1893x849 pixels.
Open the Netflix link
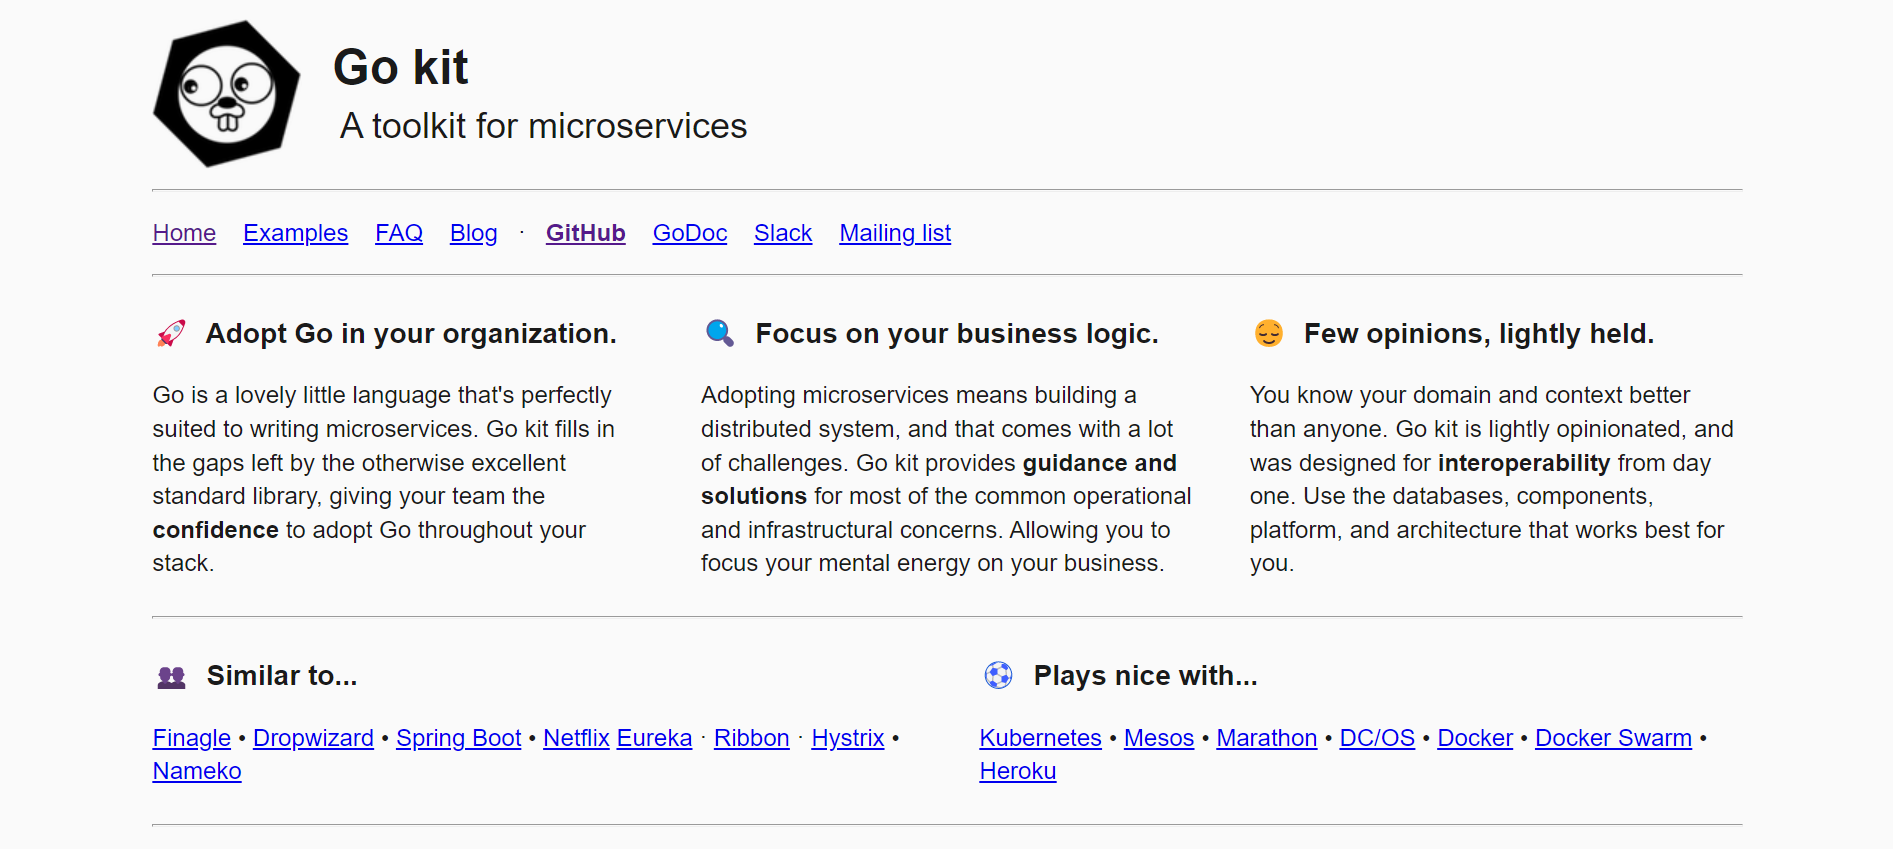pos(576,738)
